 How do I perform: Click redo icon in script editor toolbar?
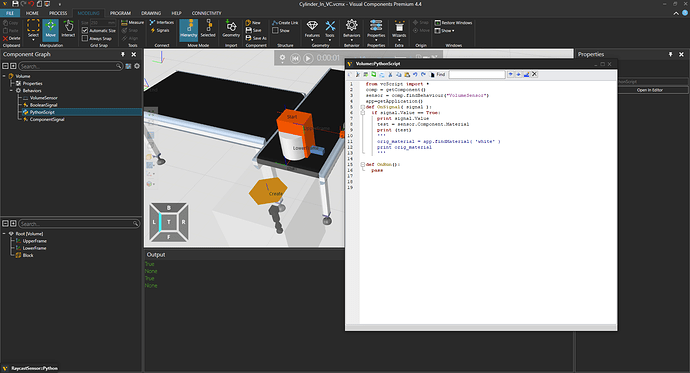pos(423,75)
